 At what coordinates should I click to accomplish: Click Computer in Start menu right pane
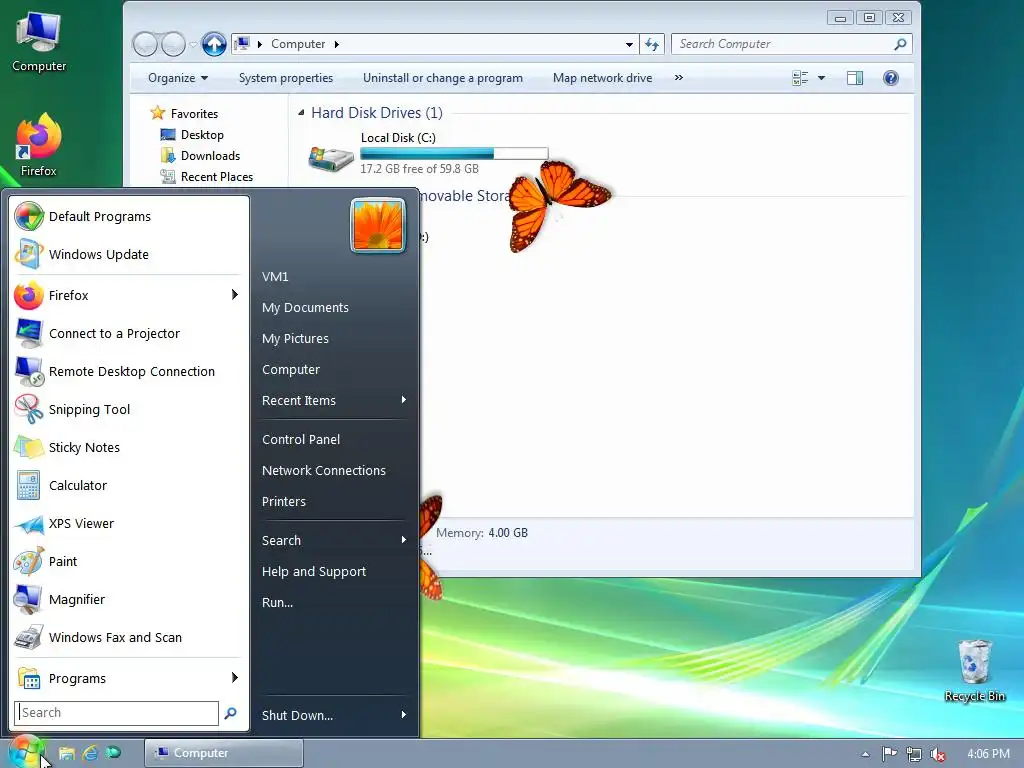pyautogui.click(x=291, y=370)
